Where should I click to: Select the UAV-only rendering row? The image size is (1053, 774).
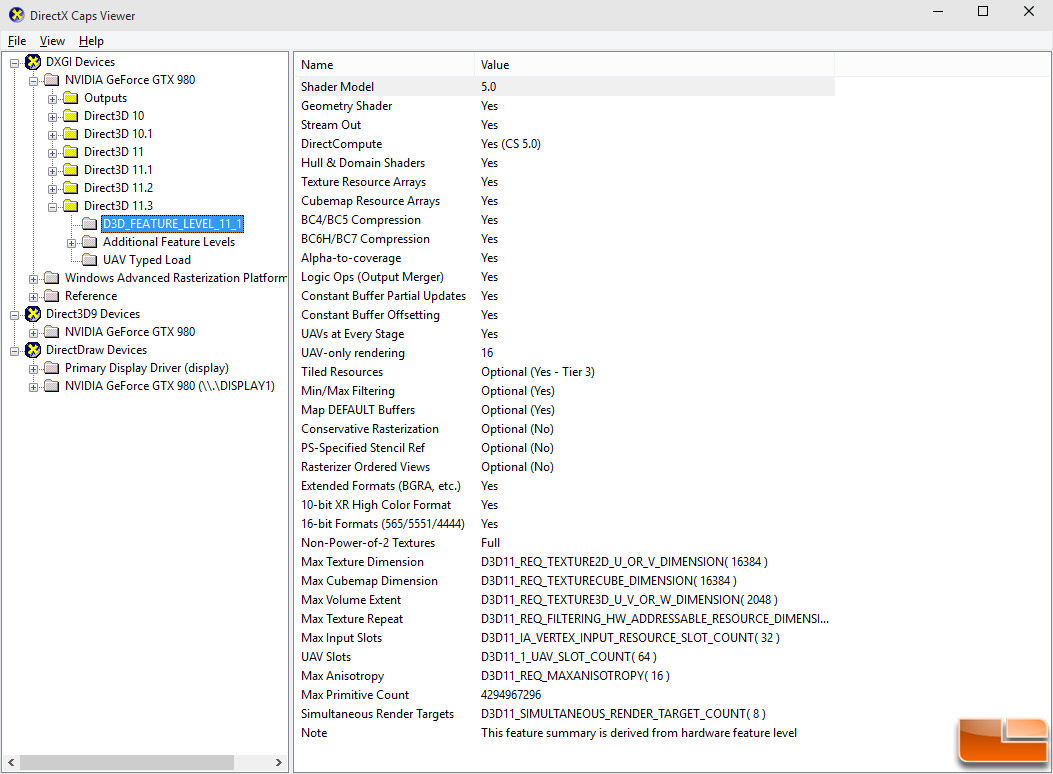click(565, 353)
